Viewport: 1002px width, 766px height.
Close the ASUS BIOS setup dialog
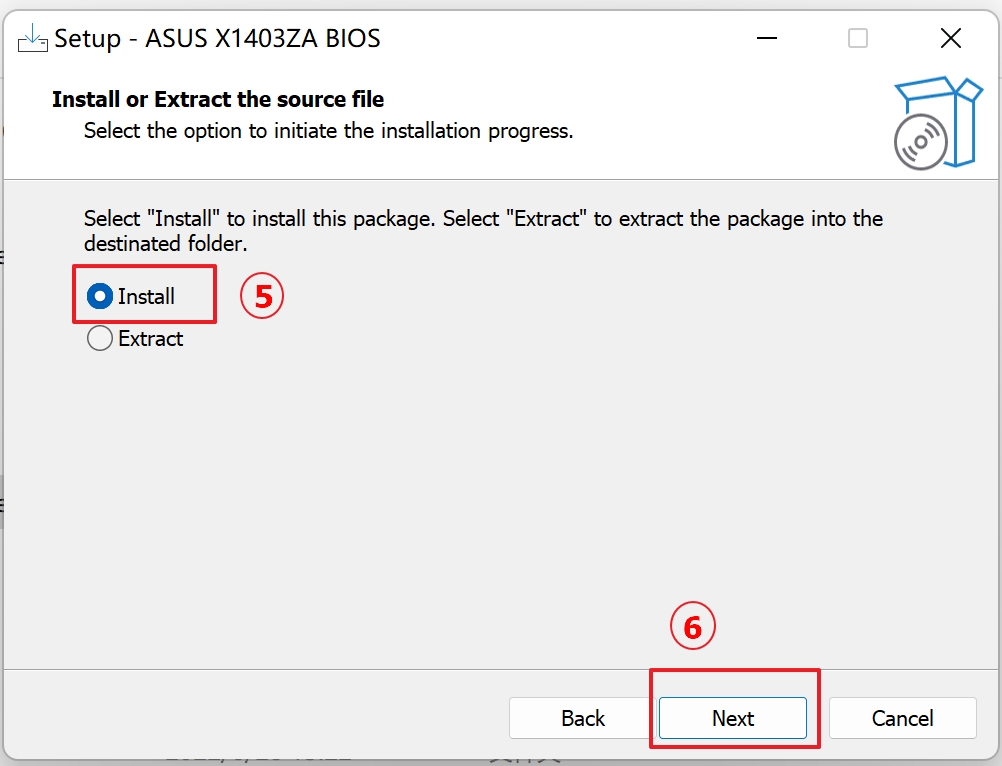(950, 39)
